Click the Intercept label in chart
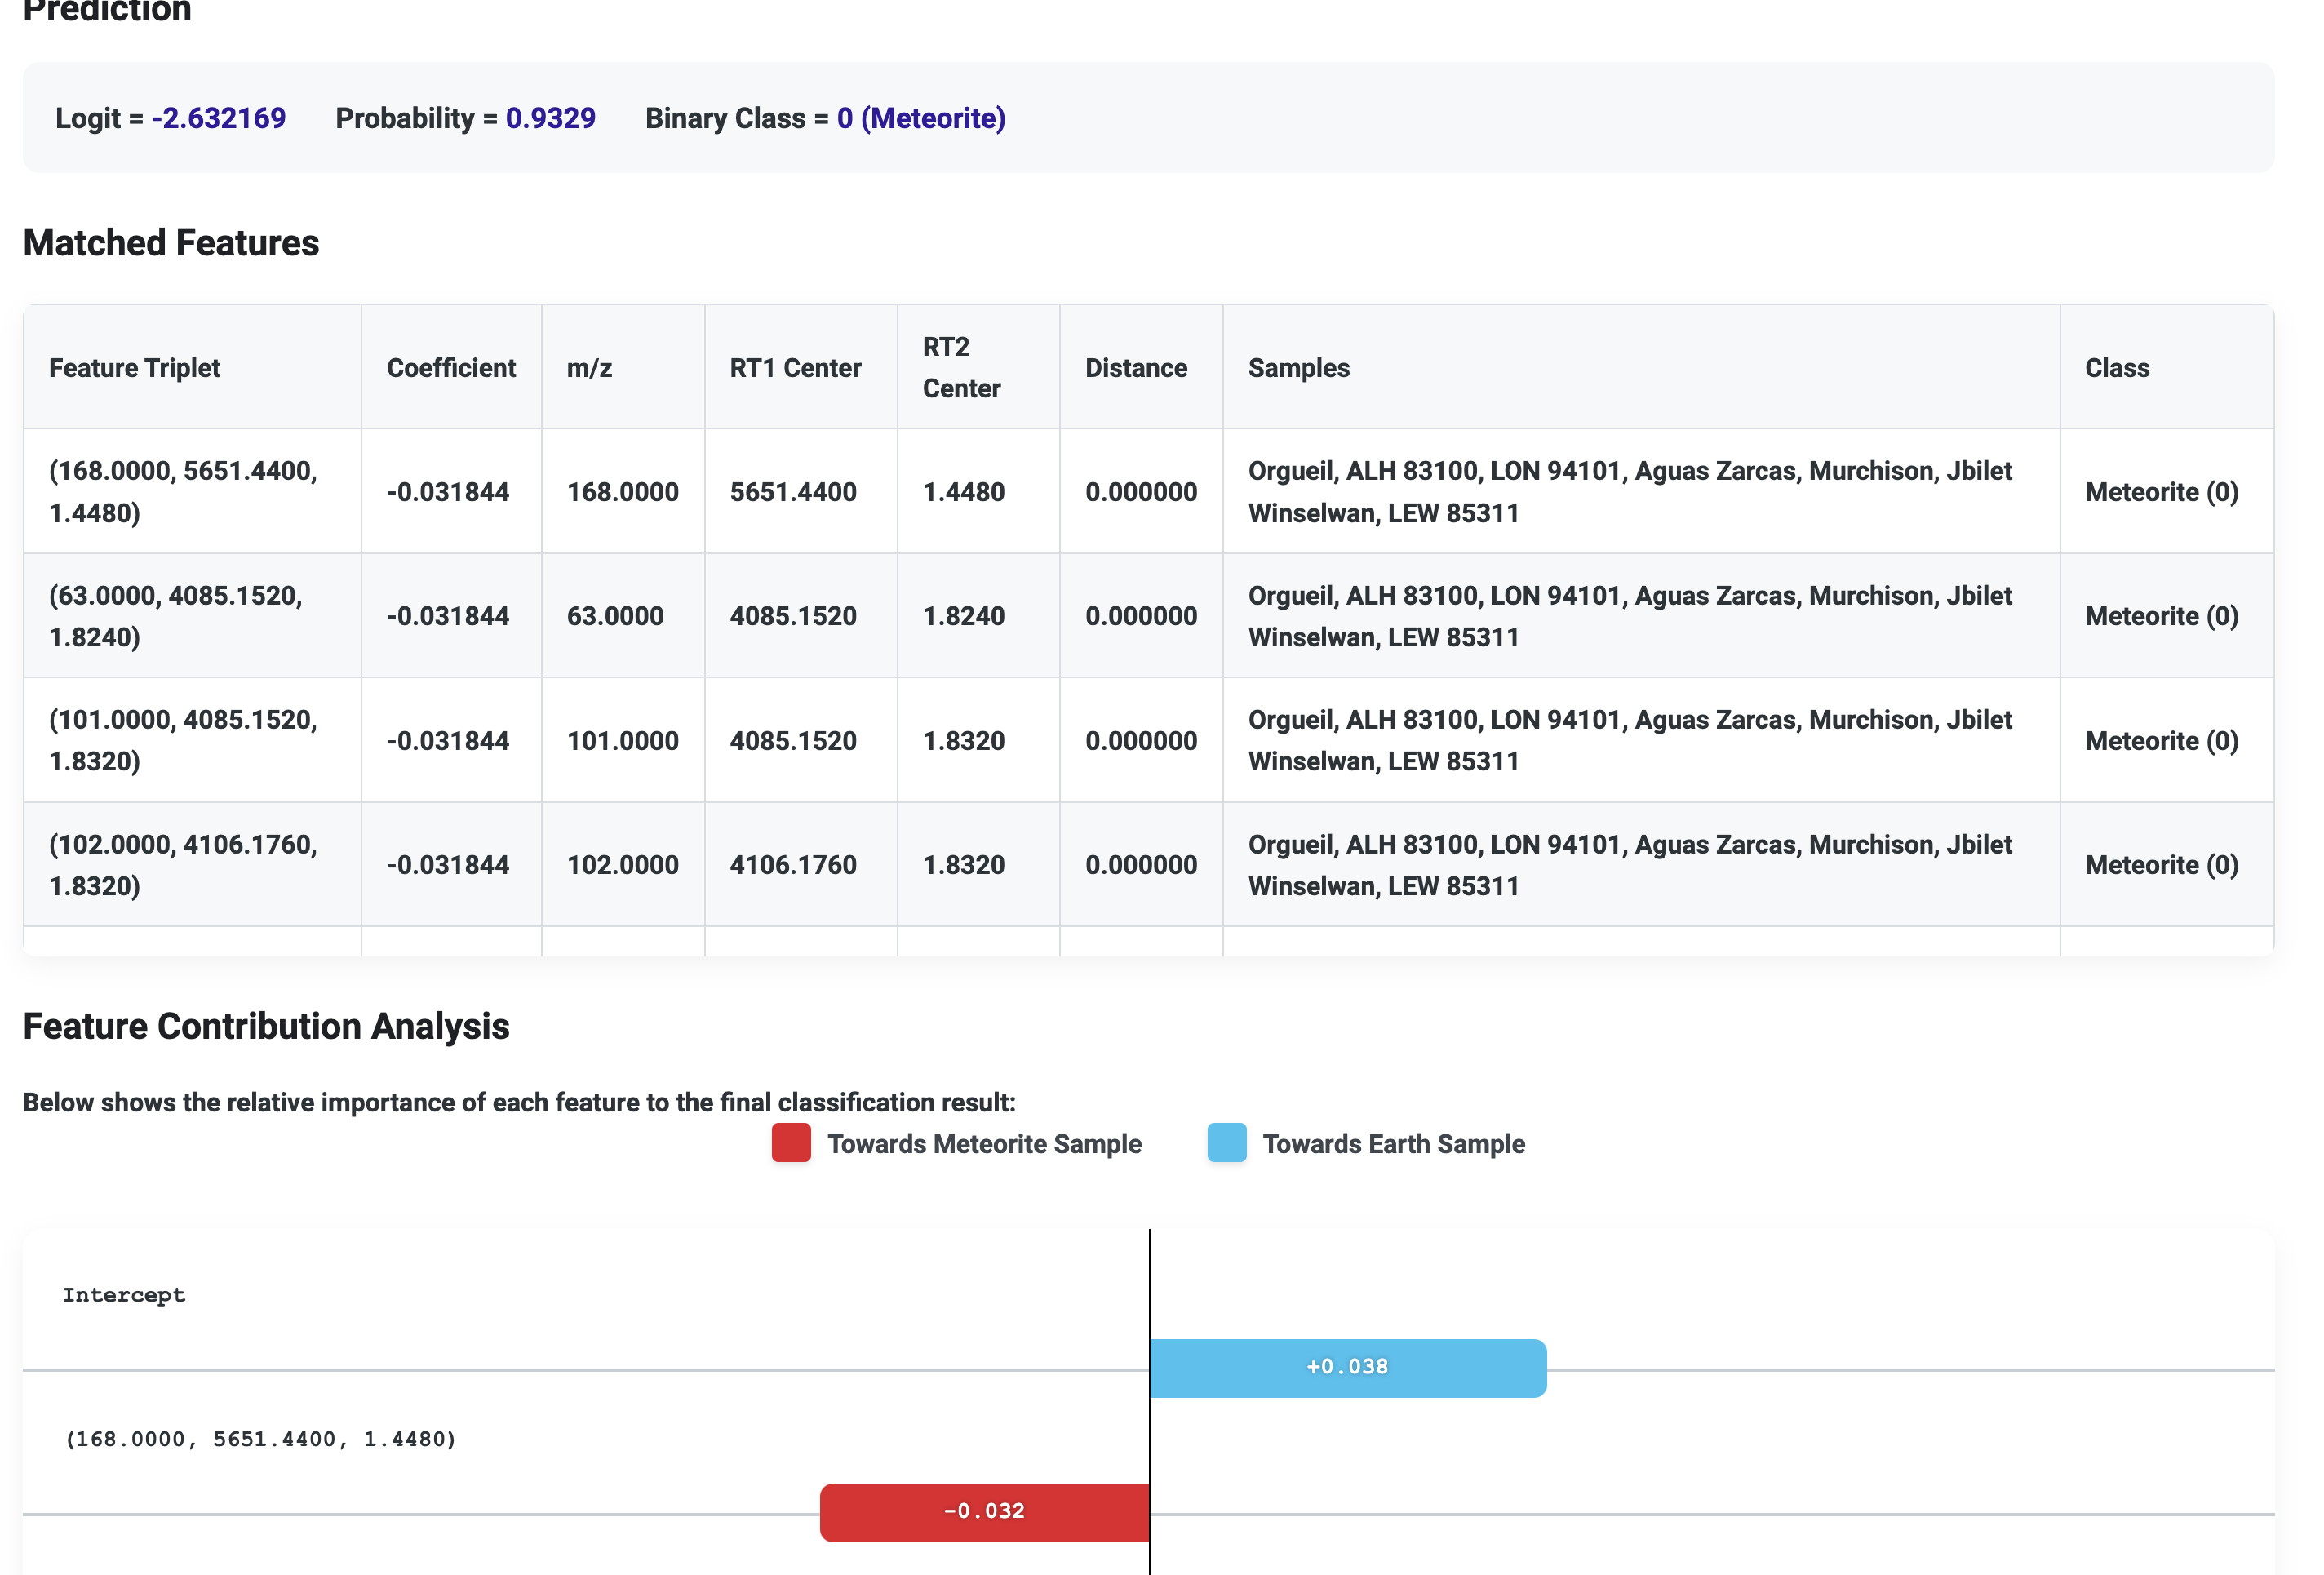2324x1575 pixels. pos(124,1295)
